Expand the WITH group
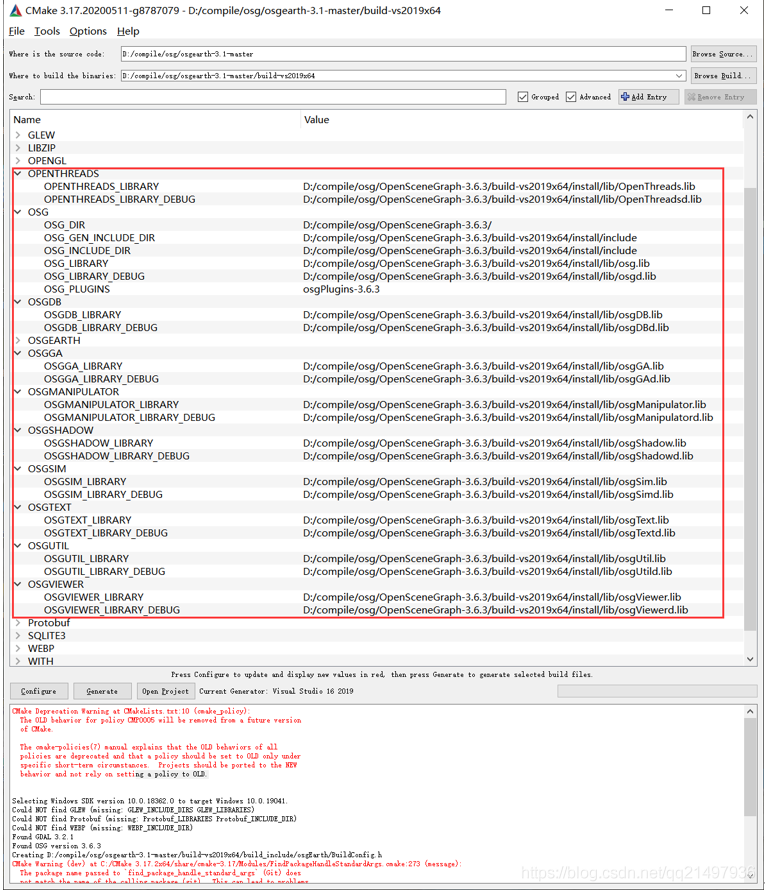 click(18, 661)
